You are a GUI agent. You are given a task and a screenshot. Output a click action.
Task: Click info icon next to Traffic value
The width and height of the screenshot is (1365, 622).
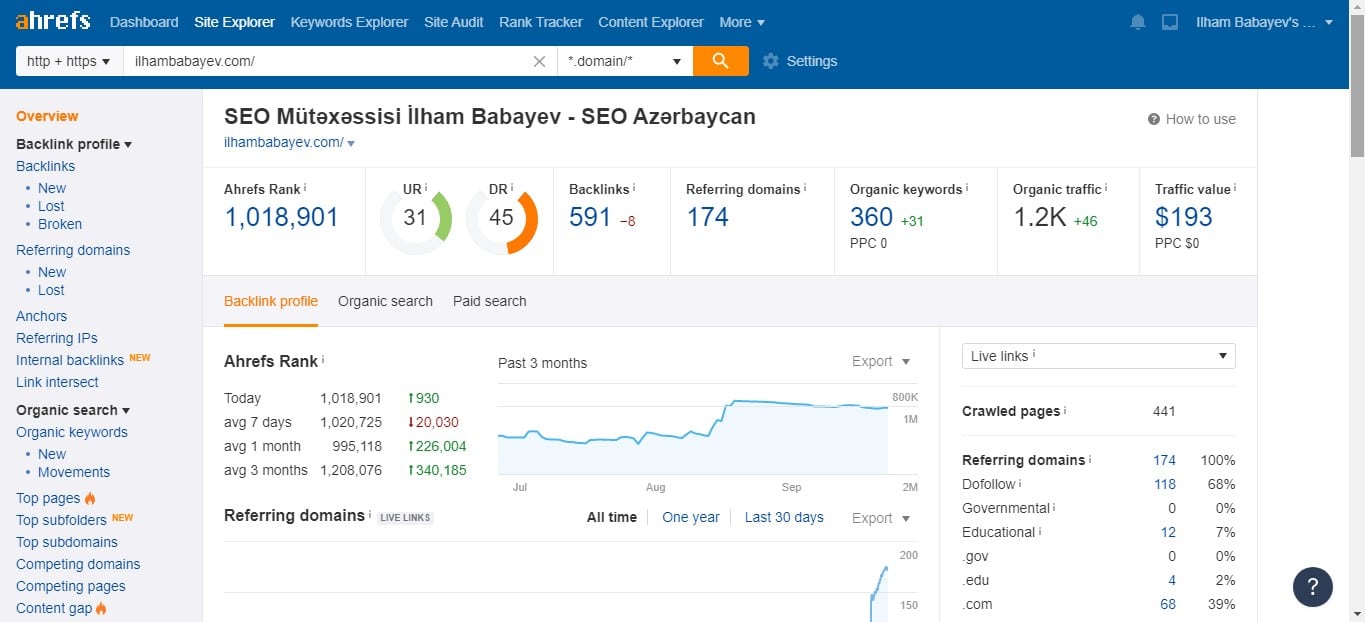pyautogui.click(x=1236, y=187)
